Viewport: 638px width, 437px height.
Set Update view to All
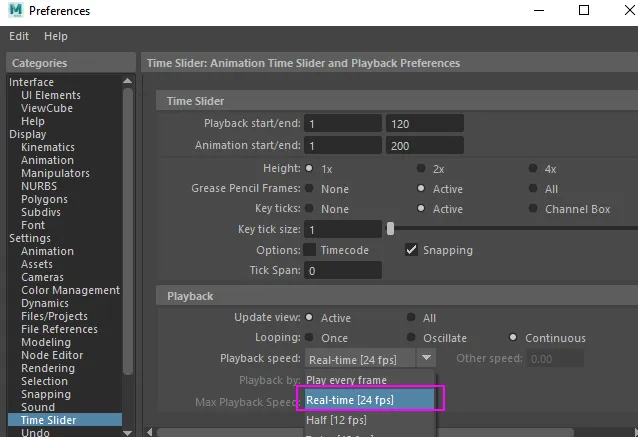pos(411,317)
